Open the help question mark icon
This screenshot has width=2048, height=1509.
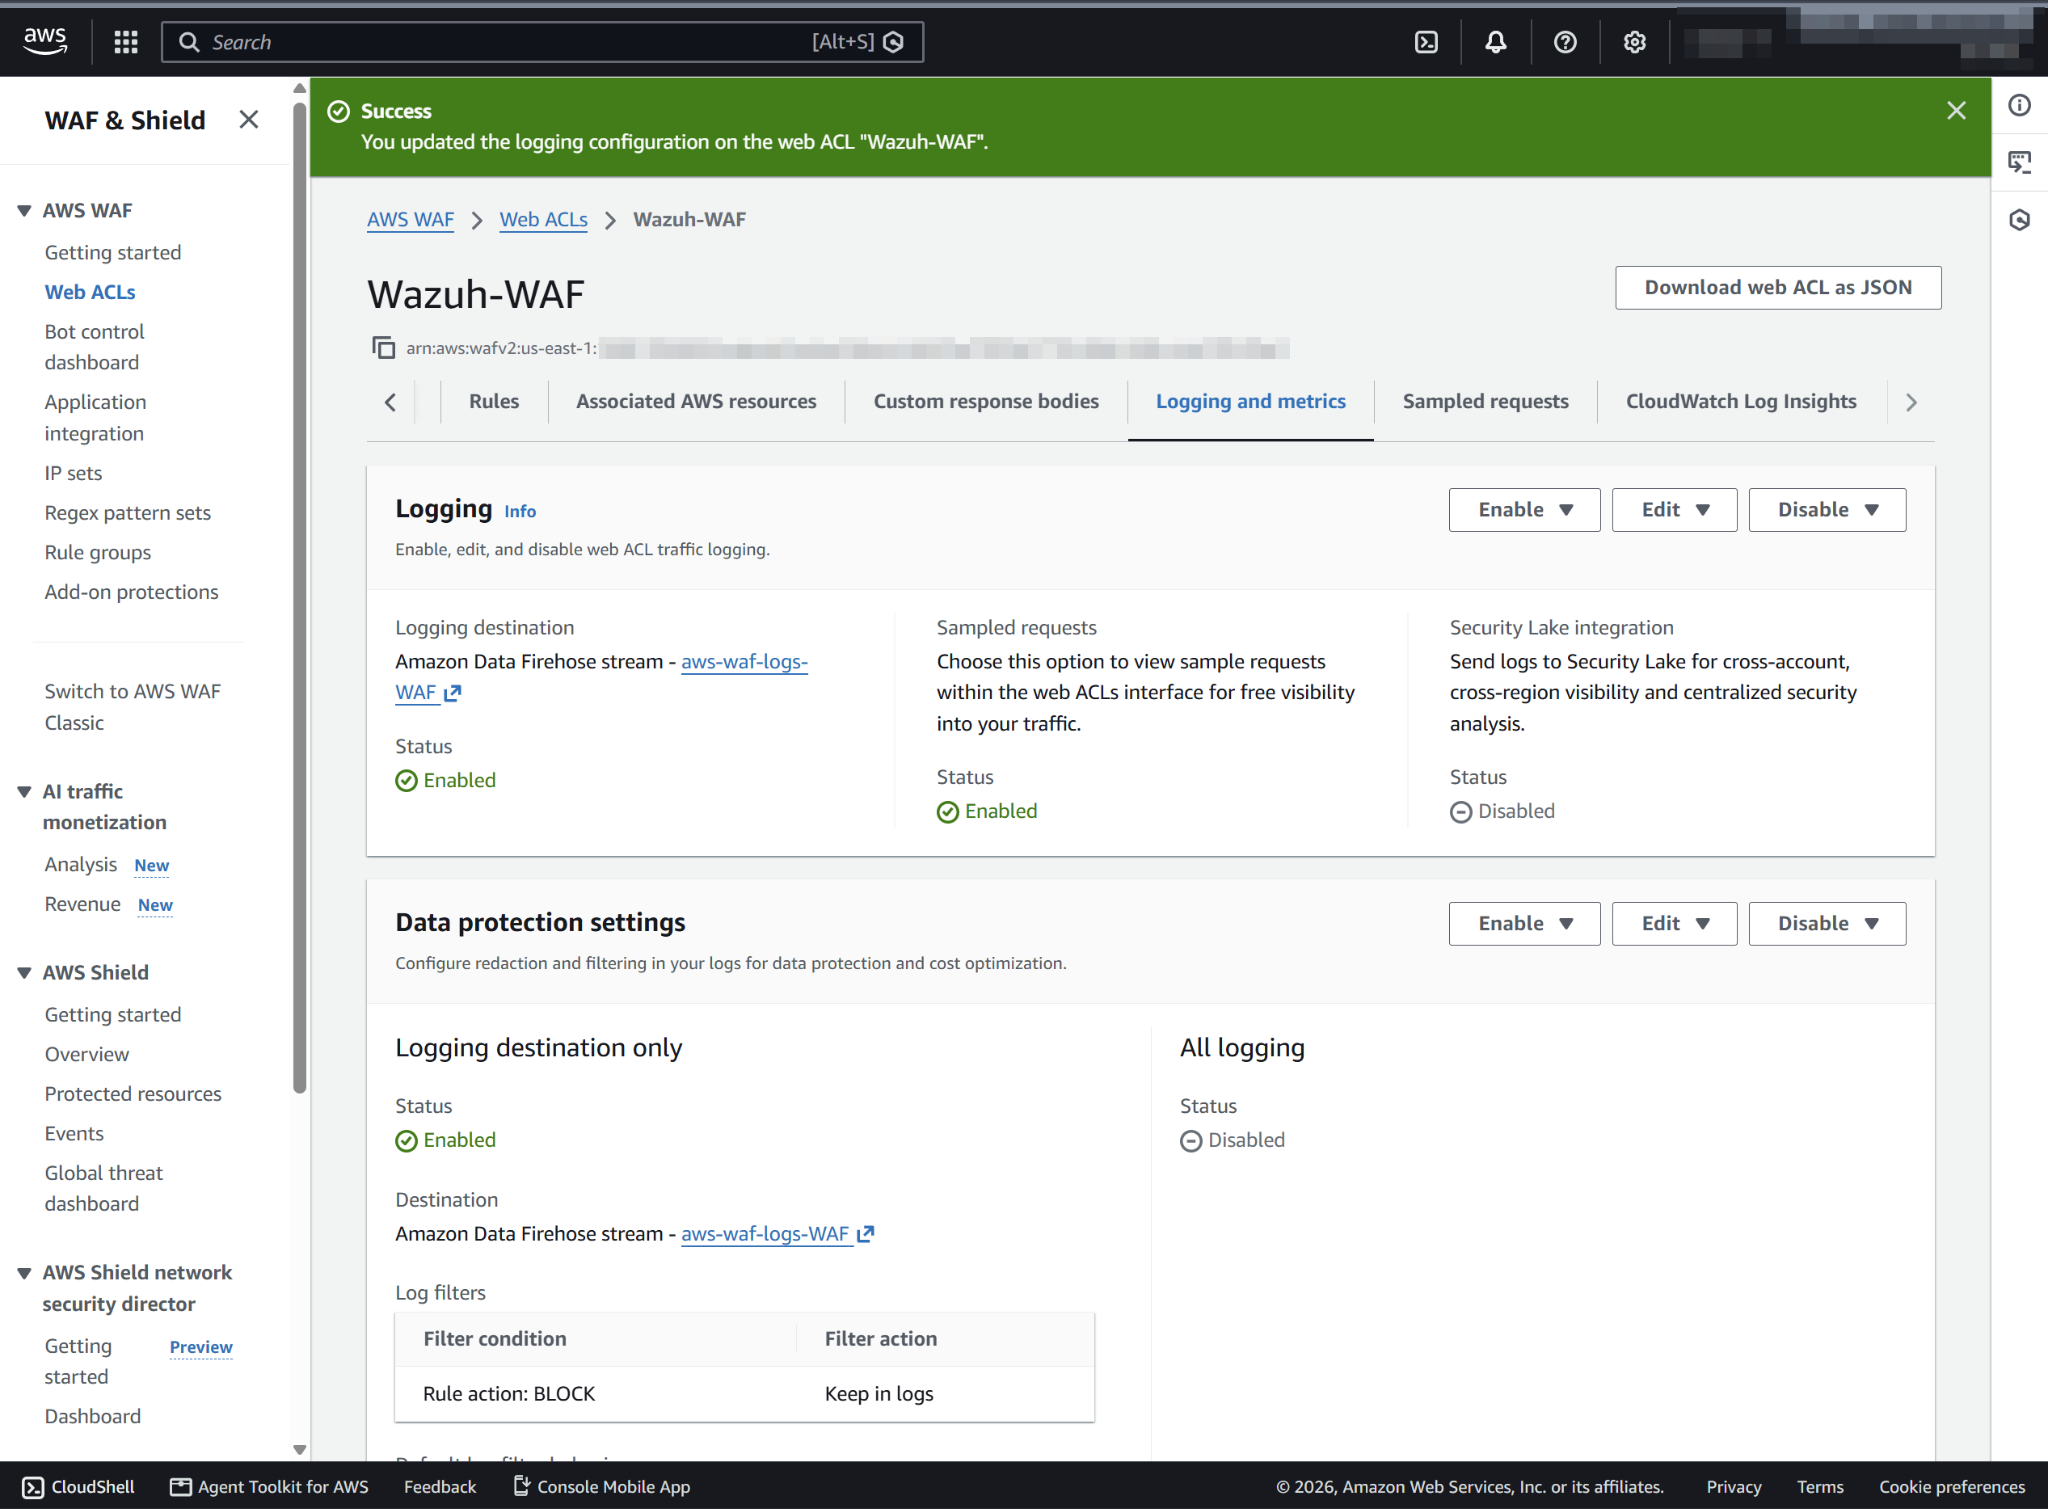[x=1565, y=42]
